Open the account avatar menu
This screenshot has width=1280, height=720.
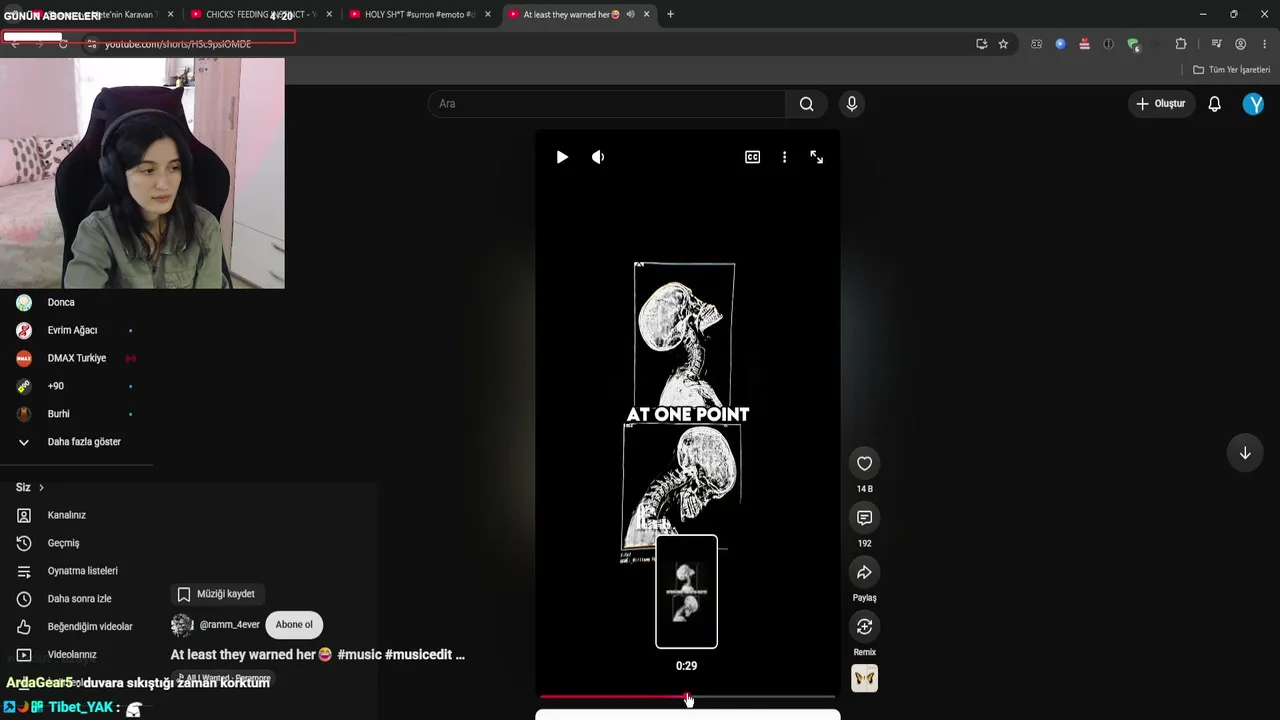click(1253, 104)
